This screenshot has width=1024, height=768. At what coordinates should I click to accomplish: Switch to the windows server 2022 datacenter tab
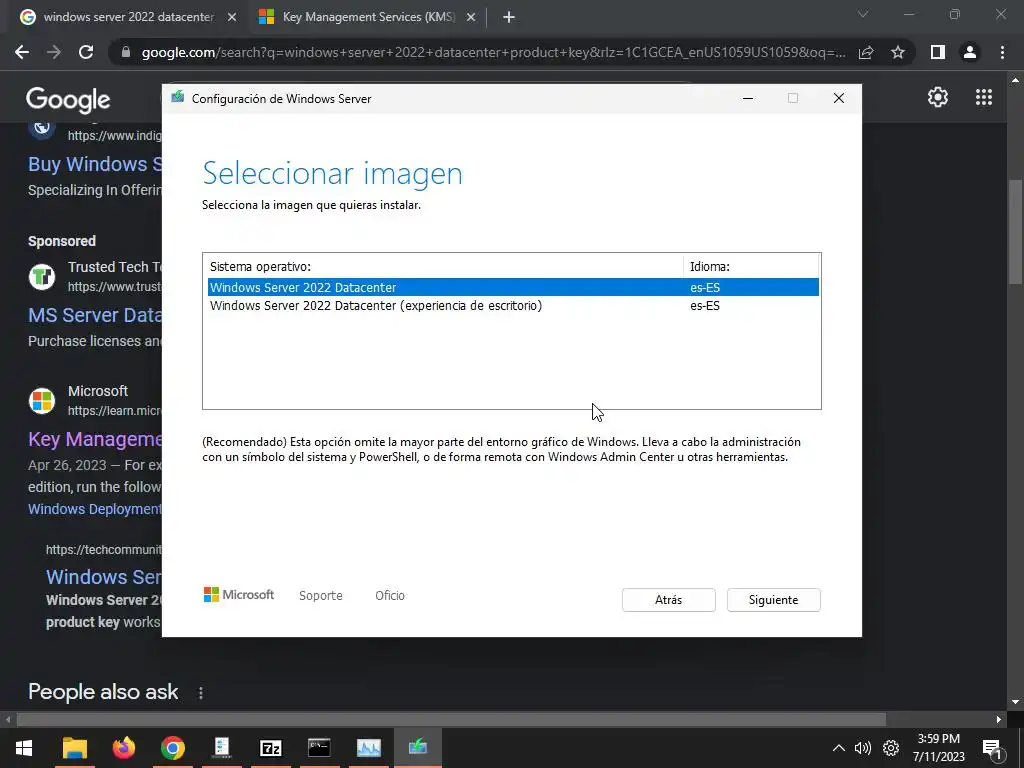(x=127, y=17)
